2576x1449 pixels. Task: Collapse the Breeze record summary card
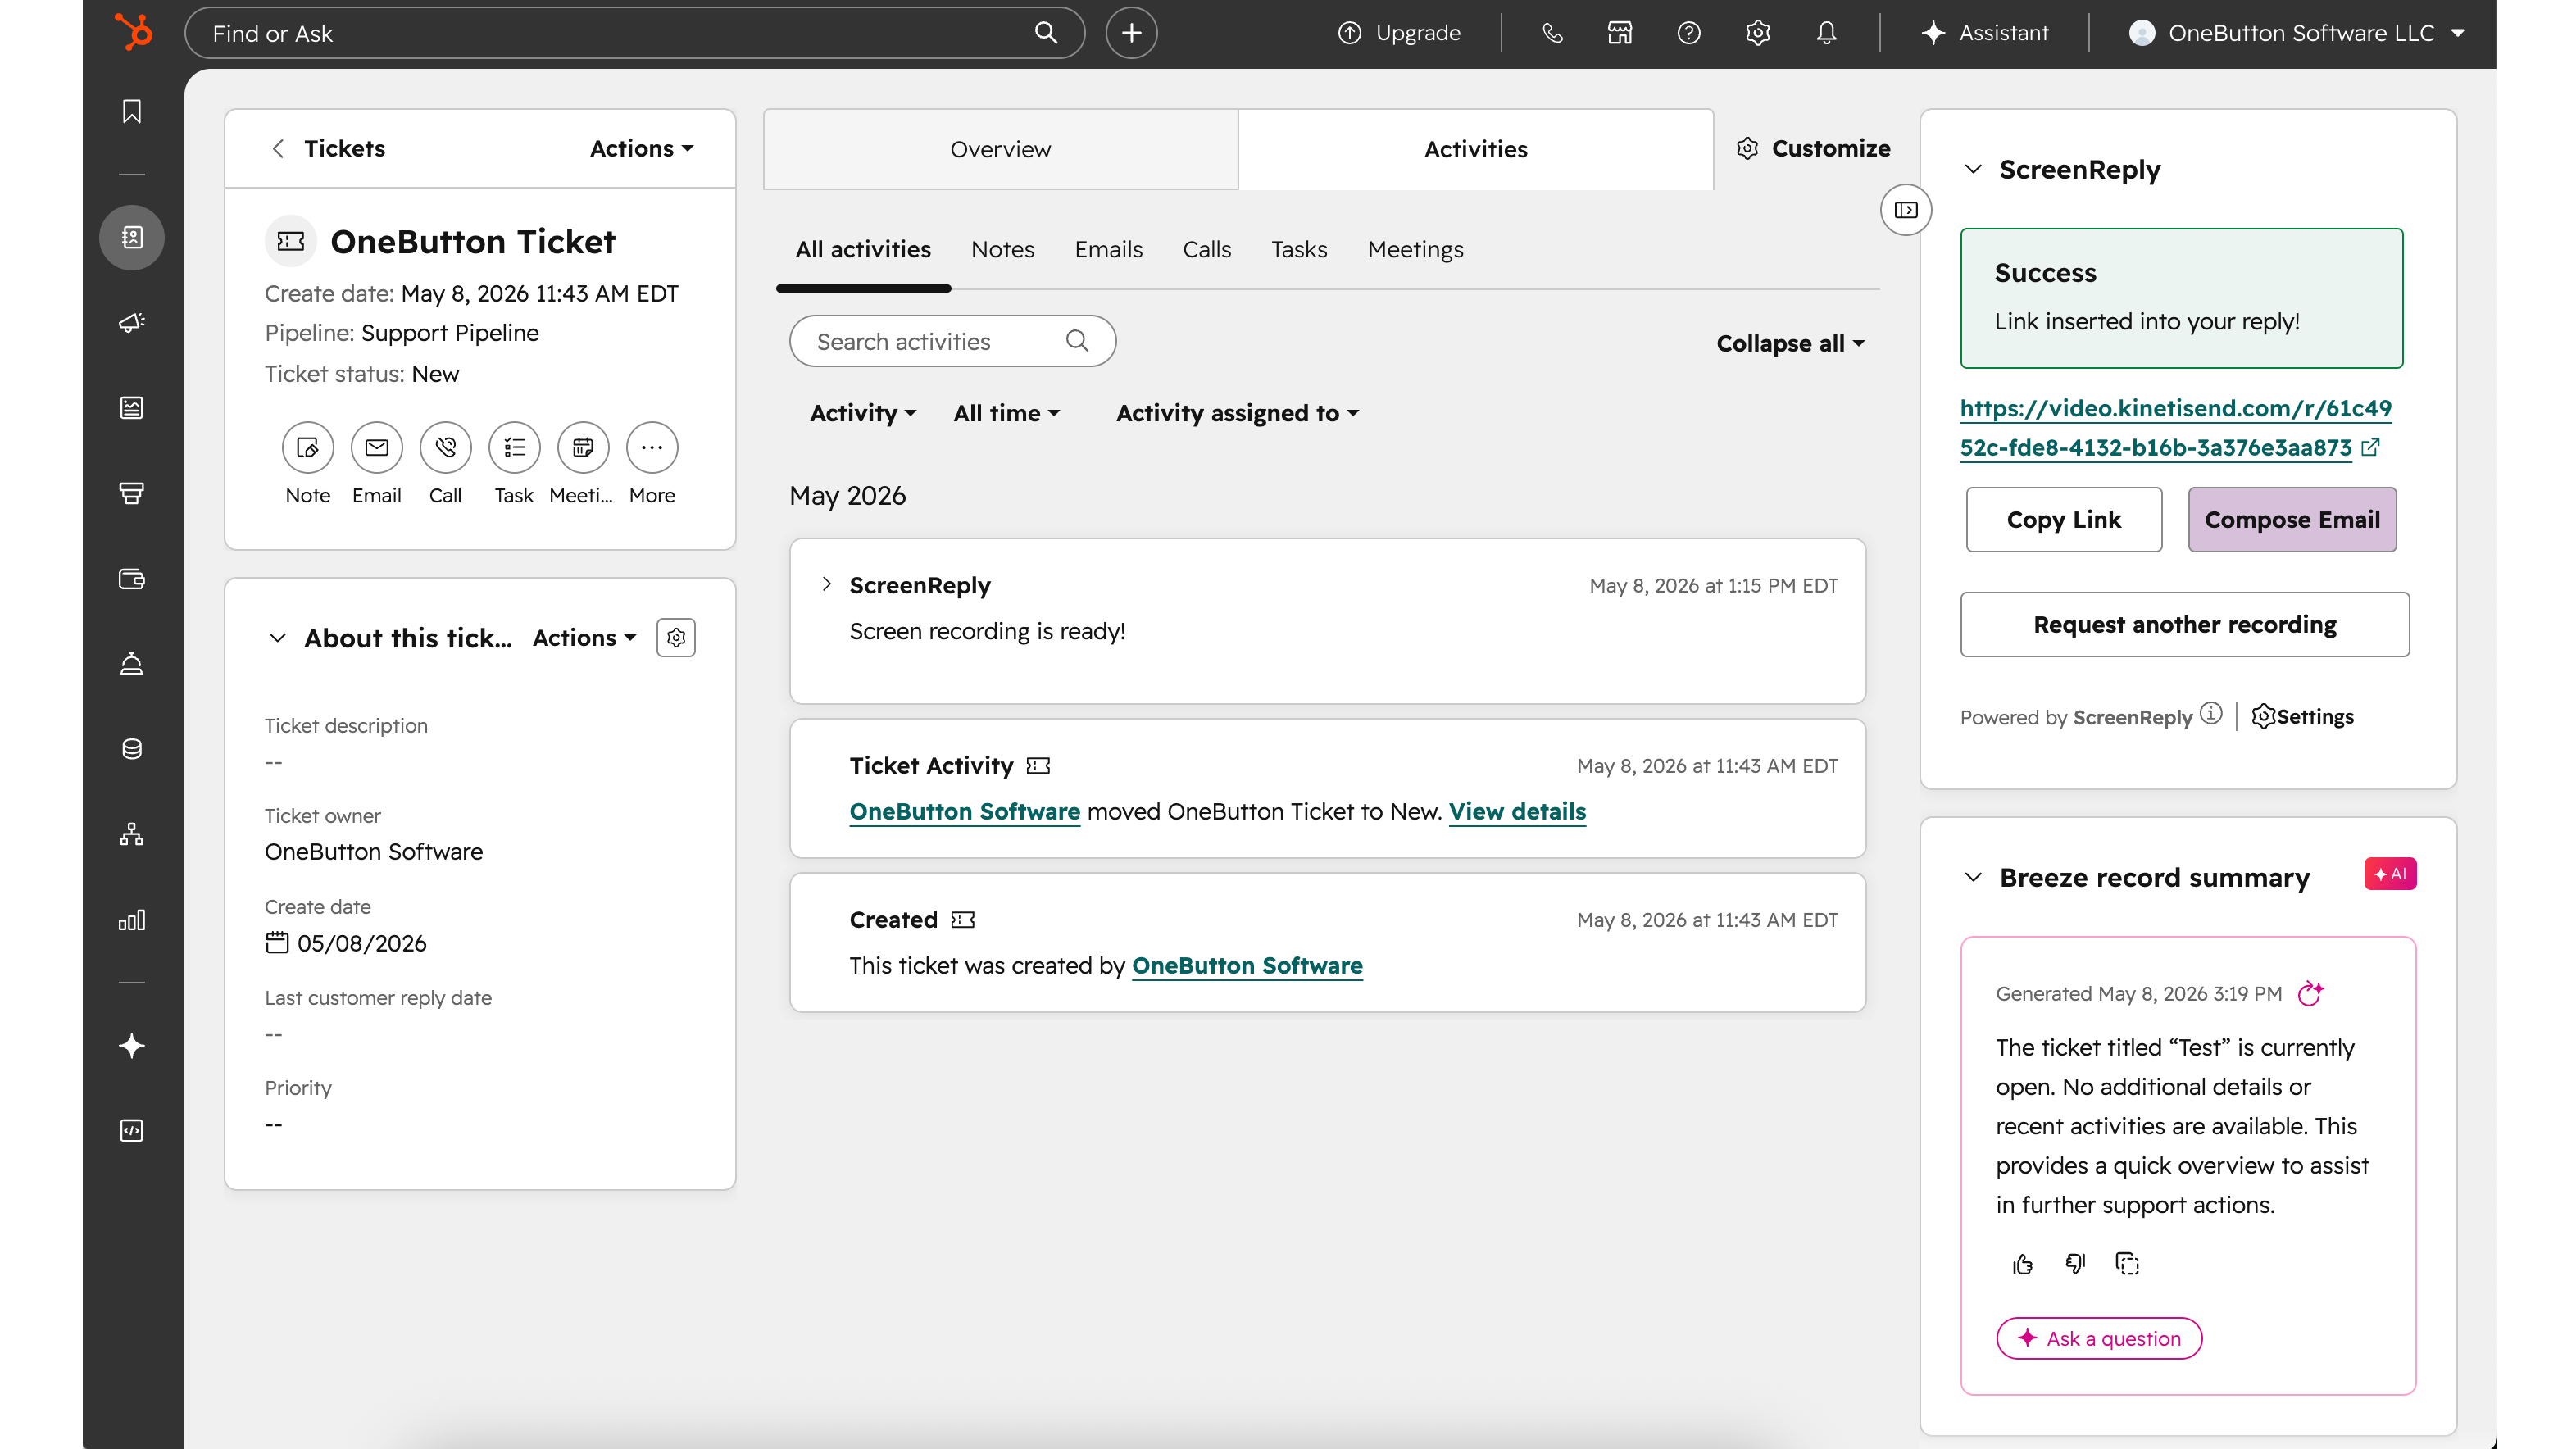pos(1973,877)
